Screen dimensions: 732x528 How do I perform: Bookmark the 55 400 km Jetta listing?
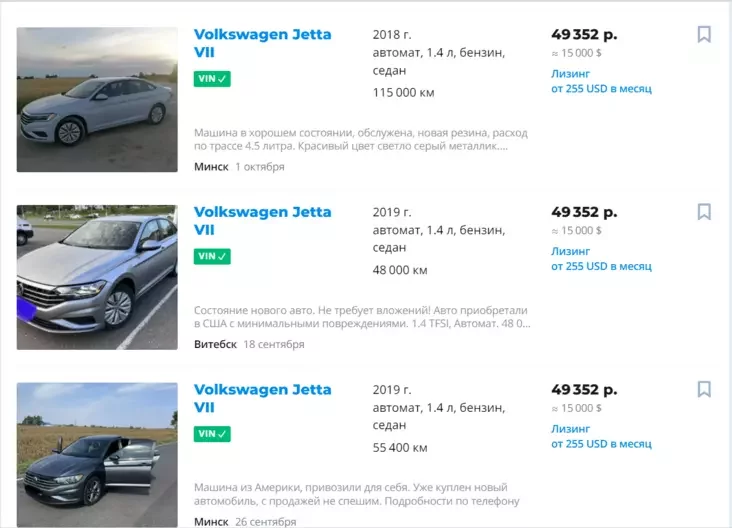click(703, 389)
